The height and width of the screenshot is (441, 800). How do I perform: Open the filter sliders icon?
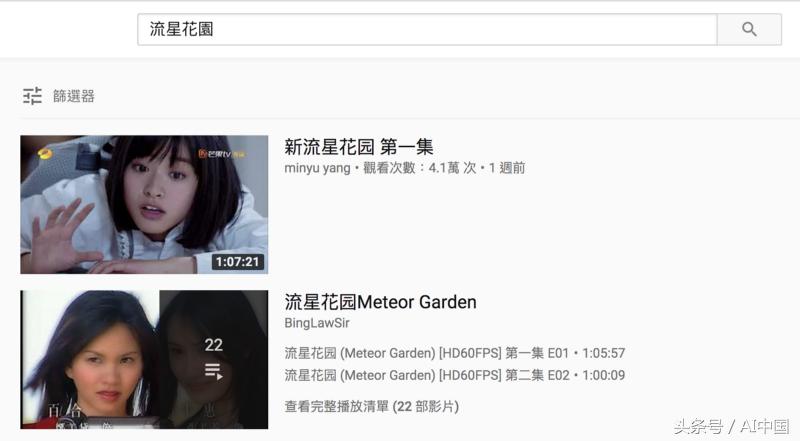click(32, 96)
